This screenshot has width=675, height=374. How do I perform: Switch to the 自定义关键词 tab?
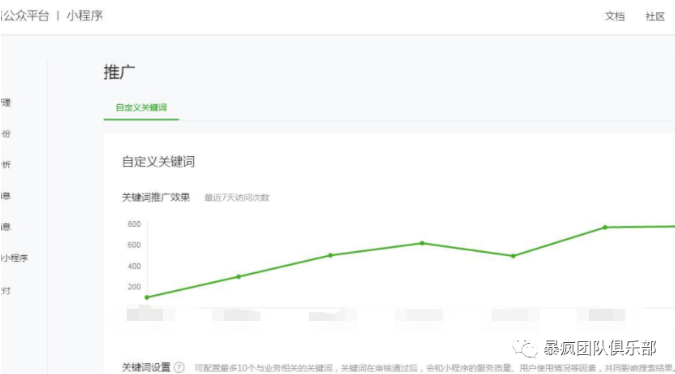141,108
